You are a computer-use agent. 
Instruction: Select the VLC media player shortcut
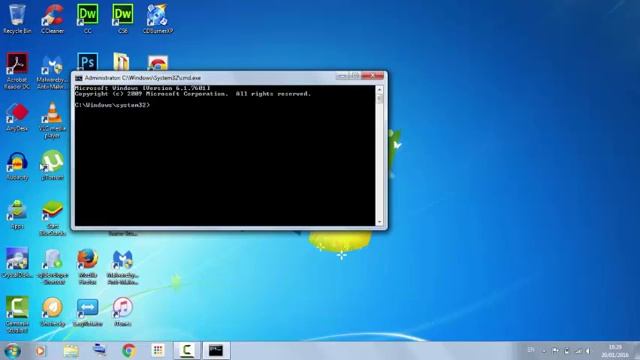(x=52, y=120)
